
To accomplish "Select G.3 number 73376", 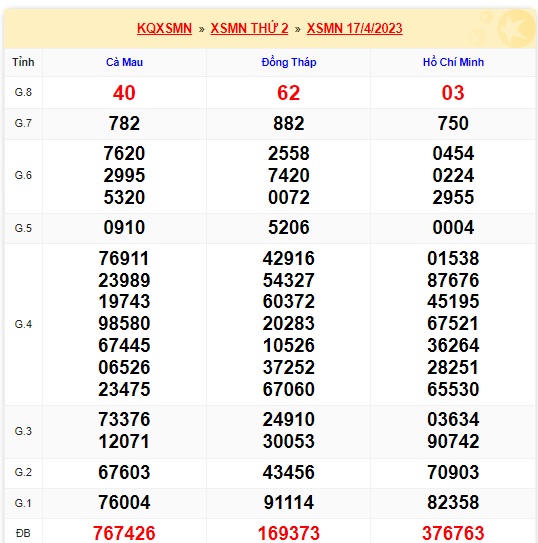I will pyautogui.click(x=124, y=419).
